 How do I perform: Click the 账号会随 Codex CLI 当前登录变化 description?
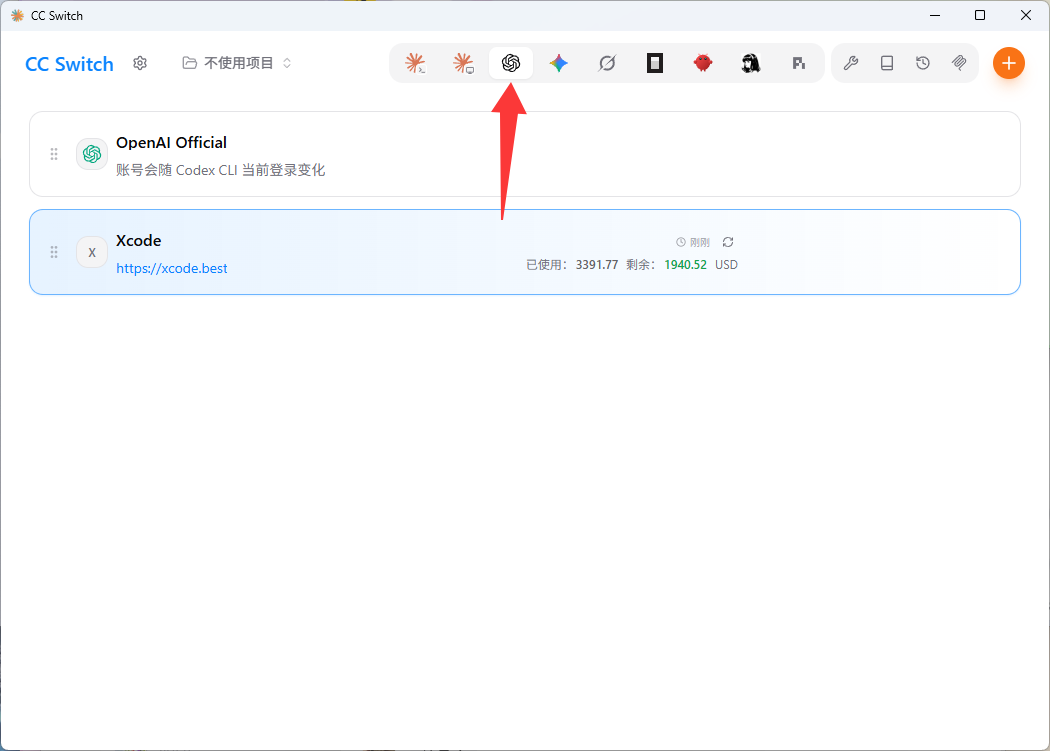tap(220, 170)
